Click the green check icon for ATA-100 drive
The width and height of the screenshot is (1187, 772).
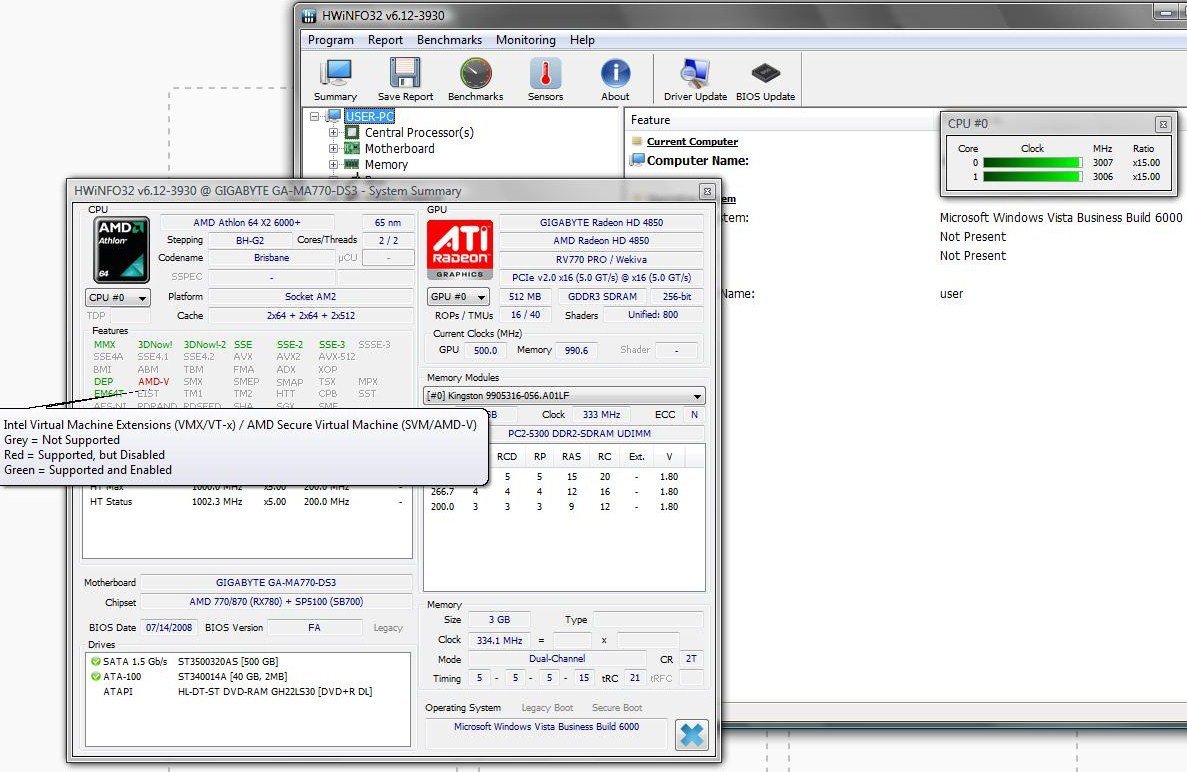[x=95, y=677]
